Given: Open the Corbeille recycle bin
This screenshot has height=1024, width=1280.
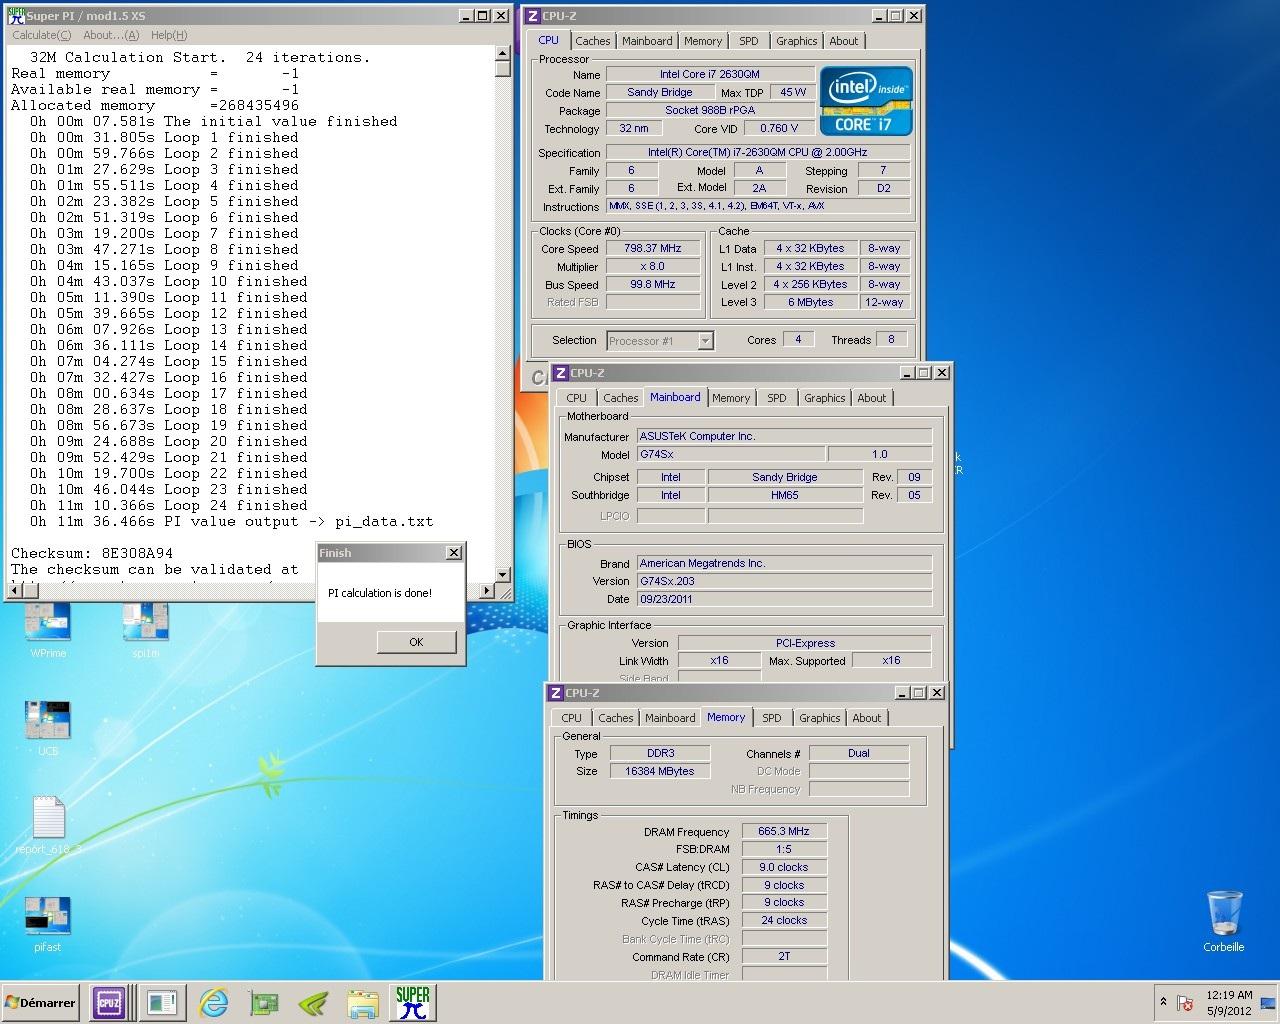Looking at the screenshot, I should coord(1224,921).
